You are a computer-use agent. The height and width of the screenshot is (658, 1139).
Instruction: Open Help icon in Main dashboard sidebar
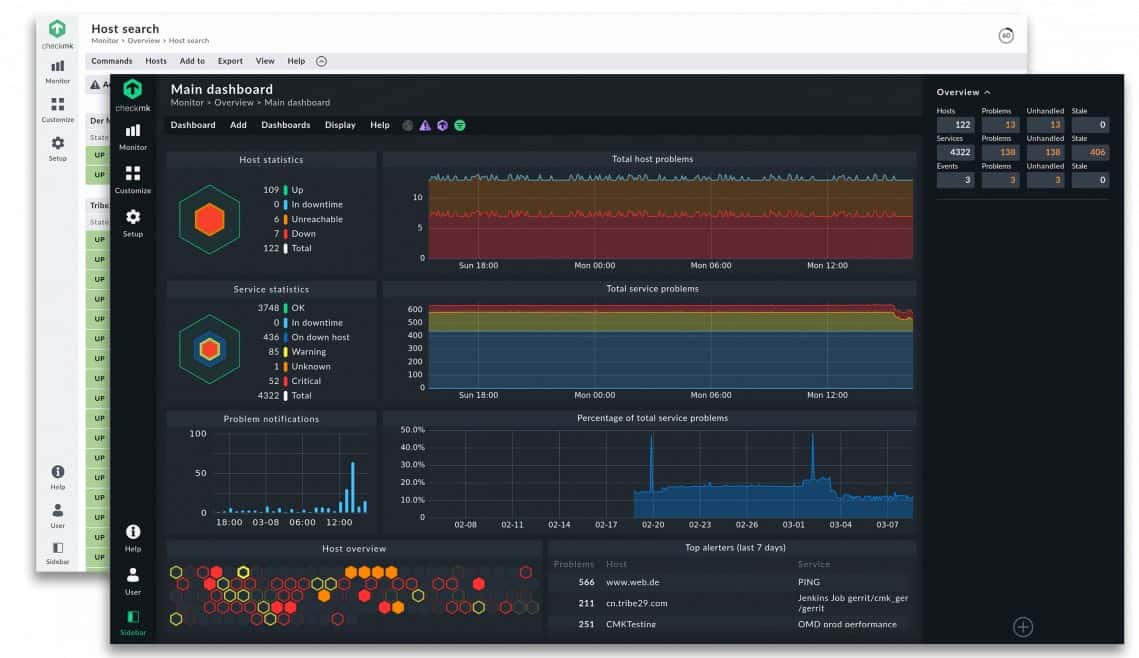pos(132,538)
